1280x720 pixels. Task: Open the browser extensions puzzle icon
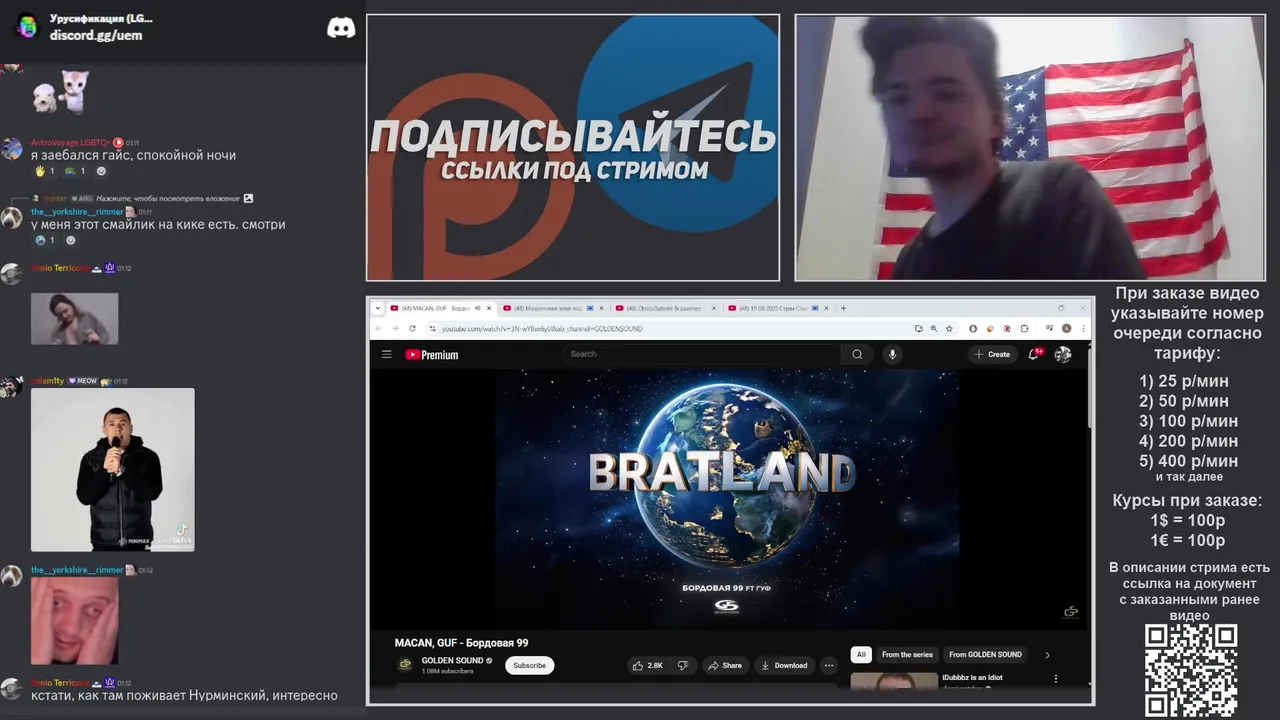1023,328
